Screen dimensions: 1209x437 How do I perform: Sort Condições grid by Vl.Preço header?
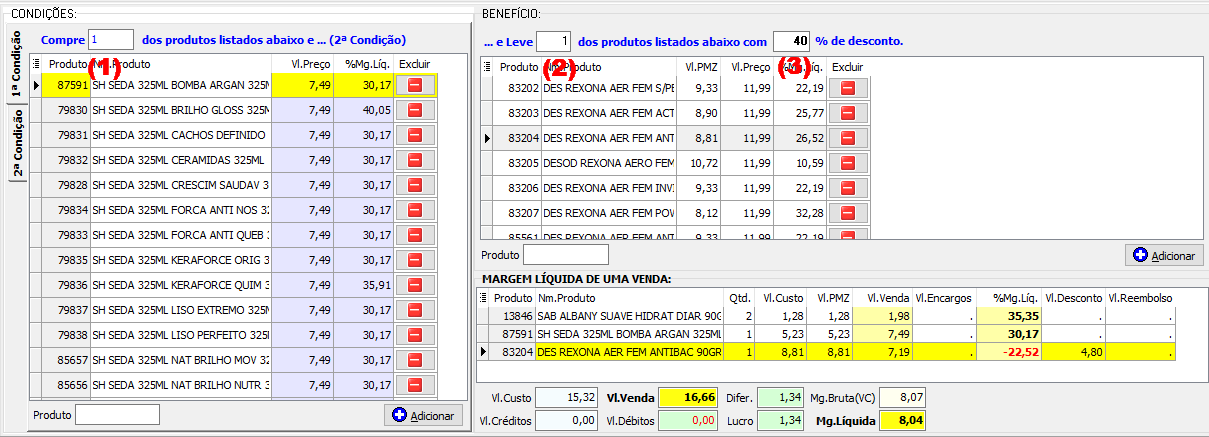click(x=303, y=64)
